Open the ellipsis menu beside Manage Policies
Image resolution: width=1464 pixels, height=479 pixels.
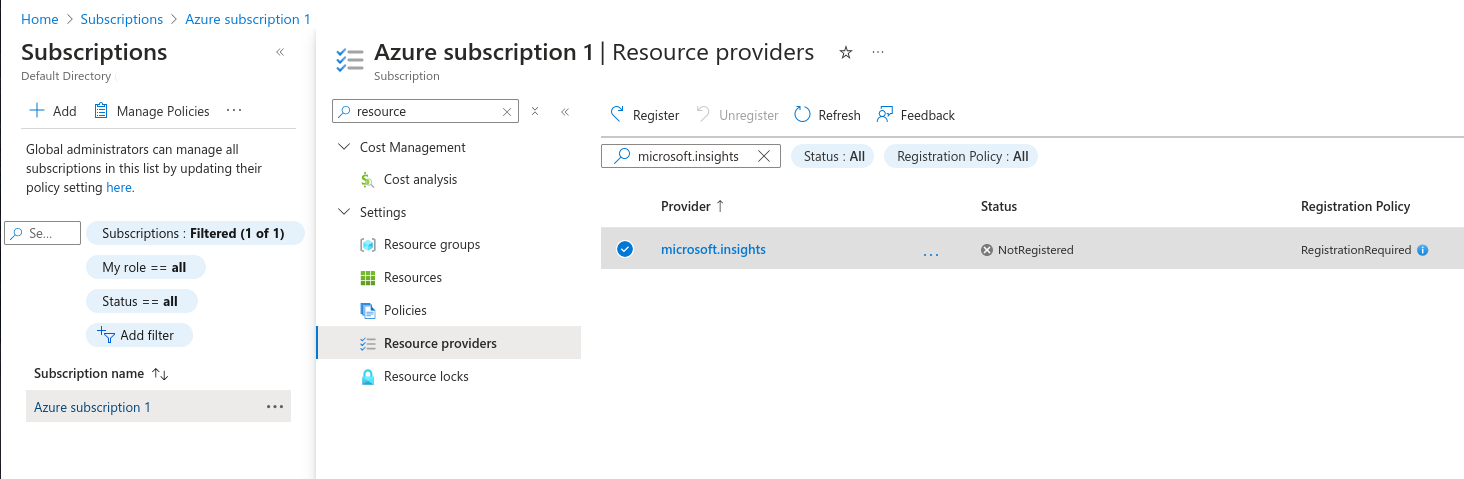(234, 111)
